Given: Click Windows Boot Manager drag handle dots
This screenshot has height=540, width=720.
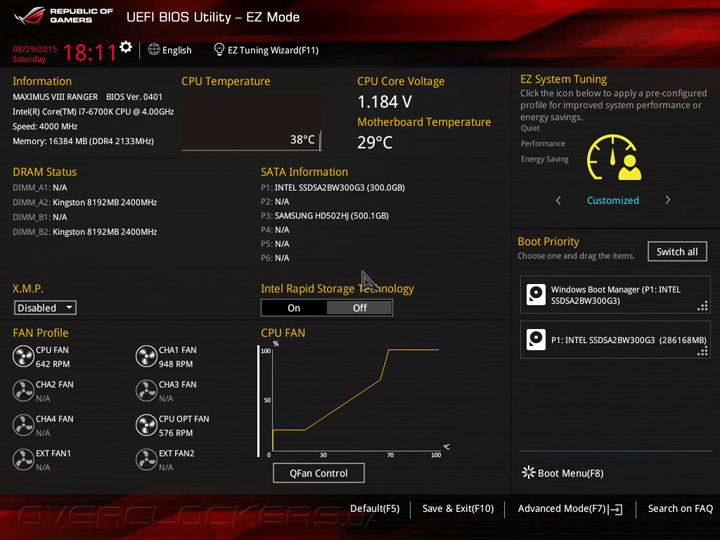Looking at the screenshot, I should 703,306.
